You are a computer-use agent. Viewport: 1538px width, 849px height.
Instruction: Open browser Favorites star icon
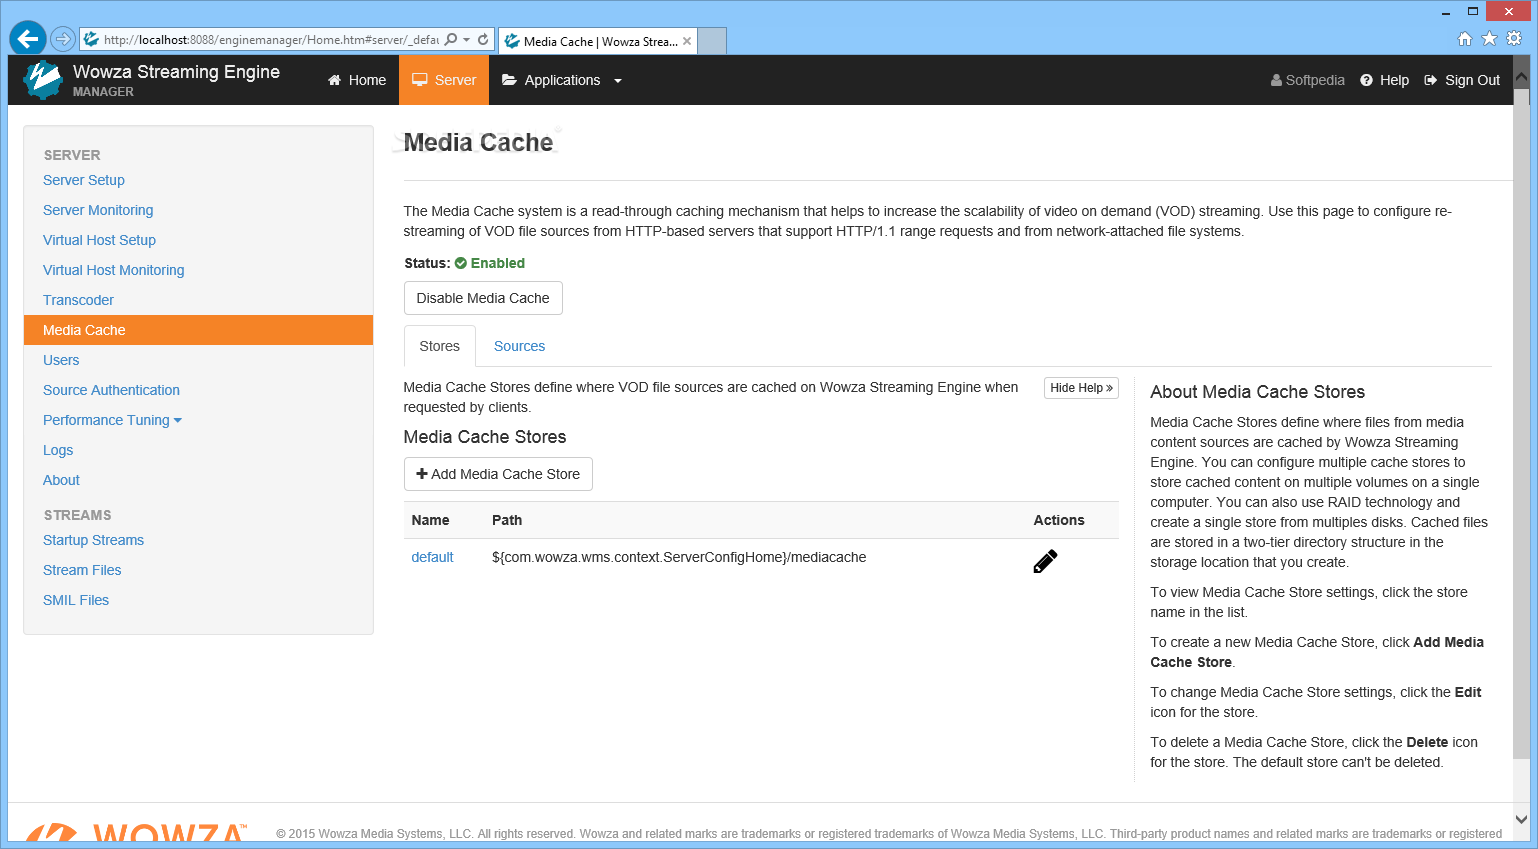coord(1489,39)
